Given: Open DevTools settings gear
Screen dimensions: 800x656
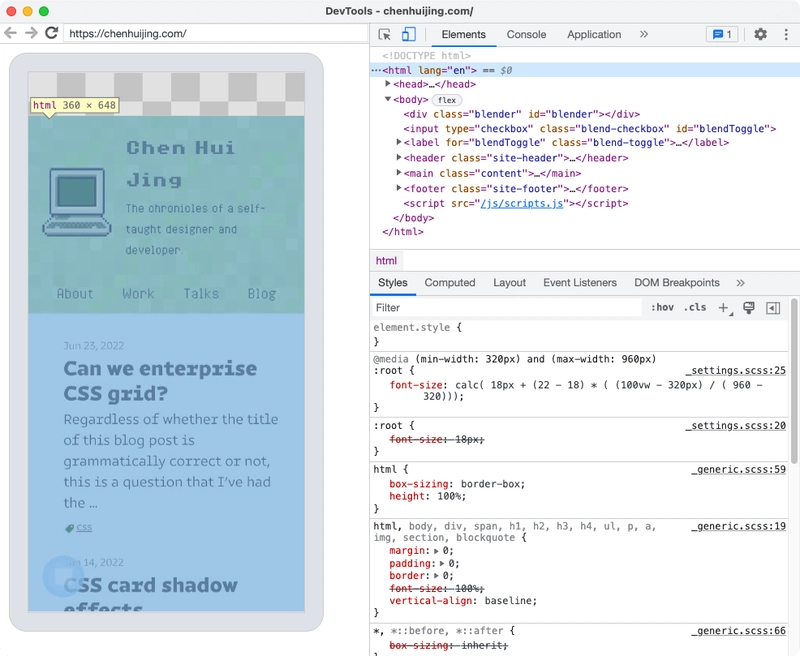Looking at the screenshot, I should (x=760, y=34).
